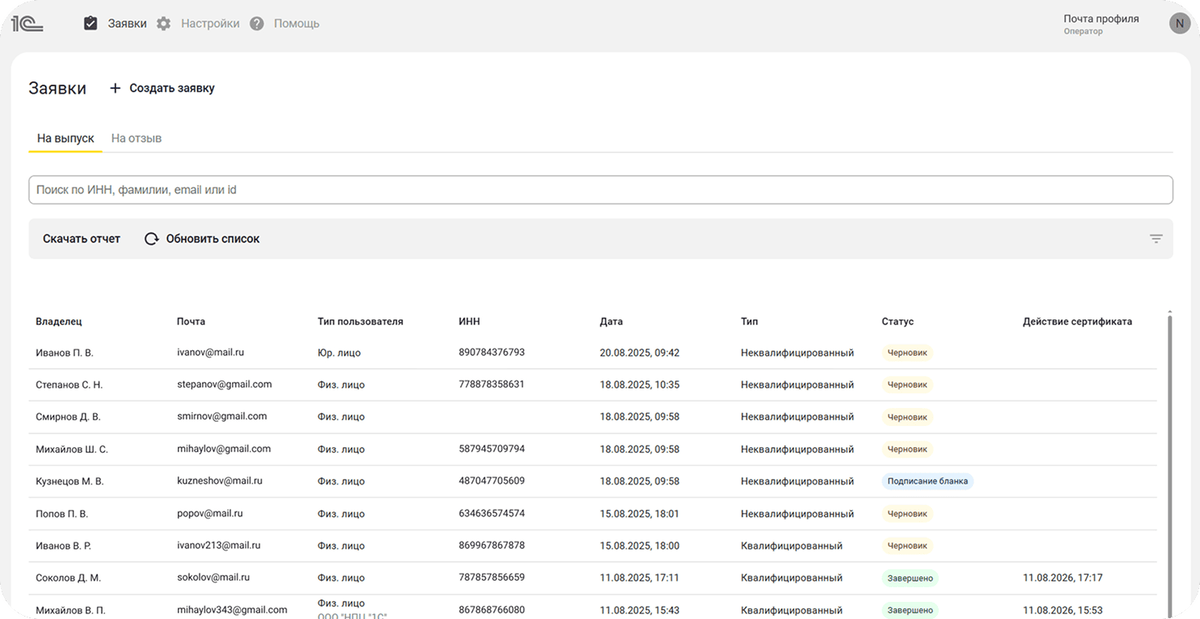
Task: Click the refresh arrow icon
Action: 152,239
